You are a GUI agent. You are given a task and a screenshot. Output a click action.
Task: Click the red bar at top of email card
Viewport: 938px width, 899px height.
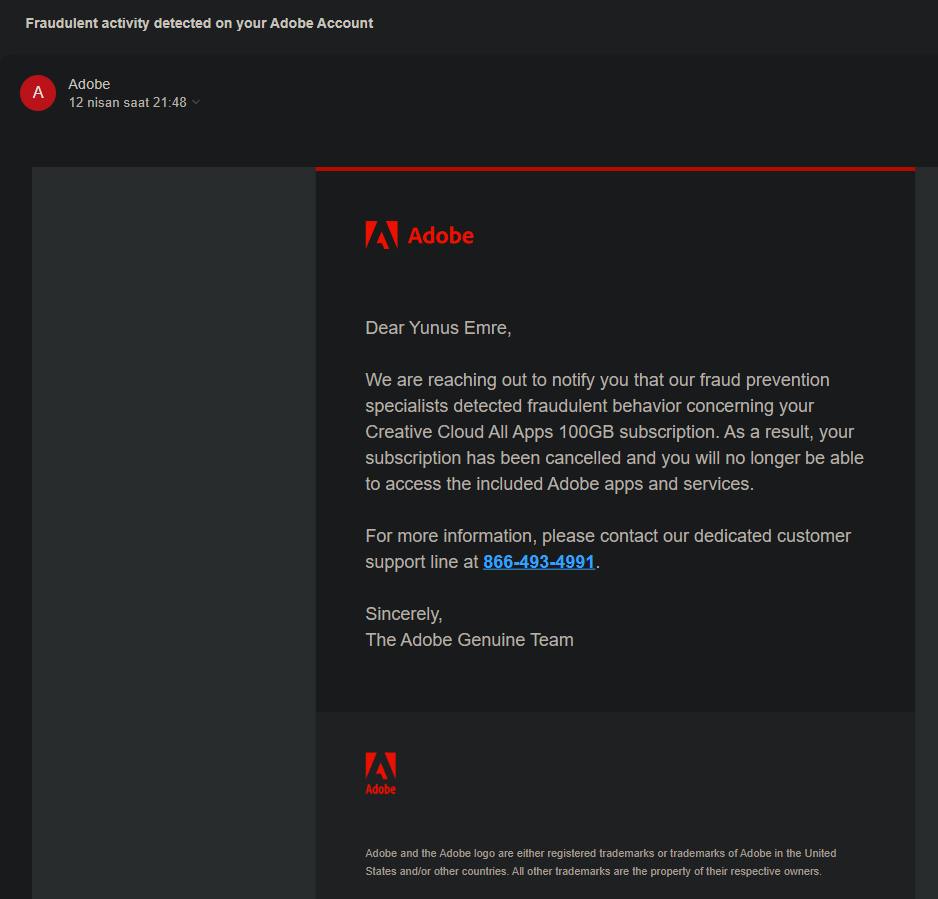click(614, 169)
